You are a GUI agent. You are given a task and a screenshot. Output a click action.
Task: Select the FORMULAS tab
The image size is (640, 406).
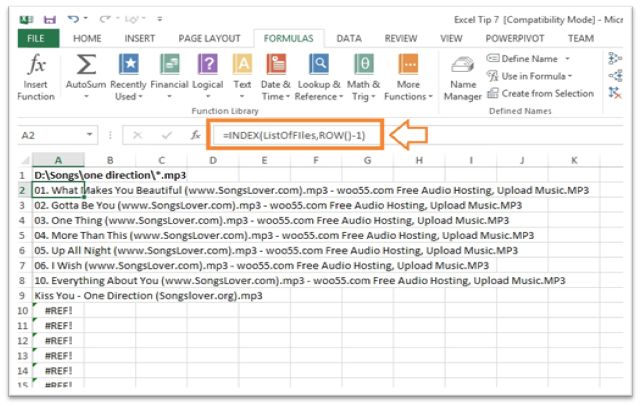pos(289,39)
